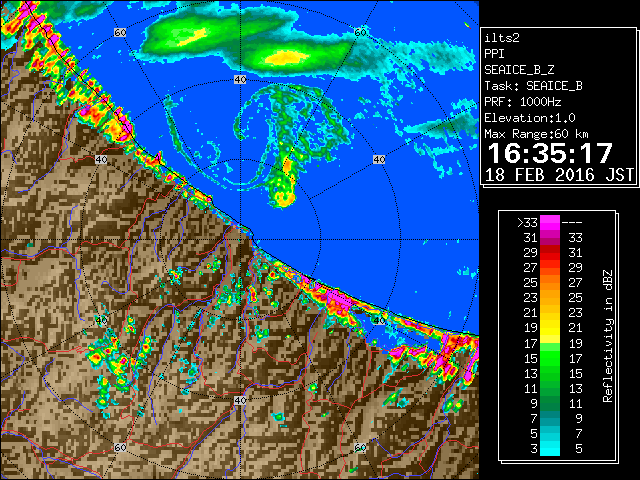Viewport: 640px width, 480px height.
Task: Click the teal 7–9 dBZ legend band
Action: [550, 418]
